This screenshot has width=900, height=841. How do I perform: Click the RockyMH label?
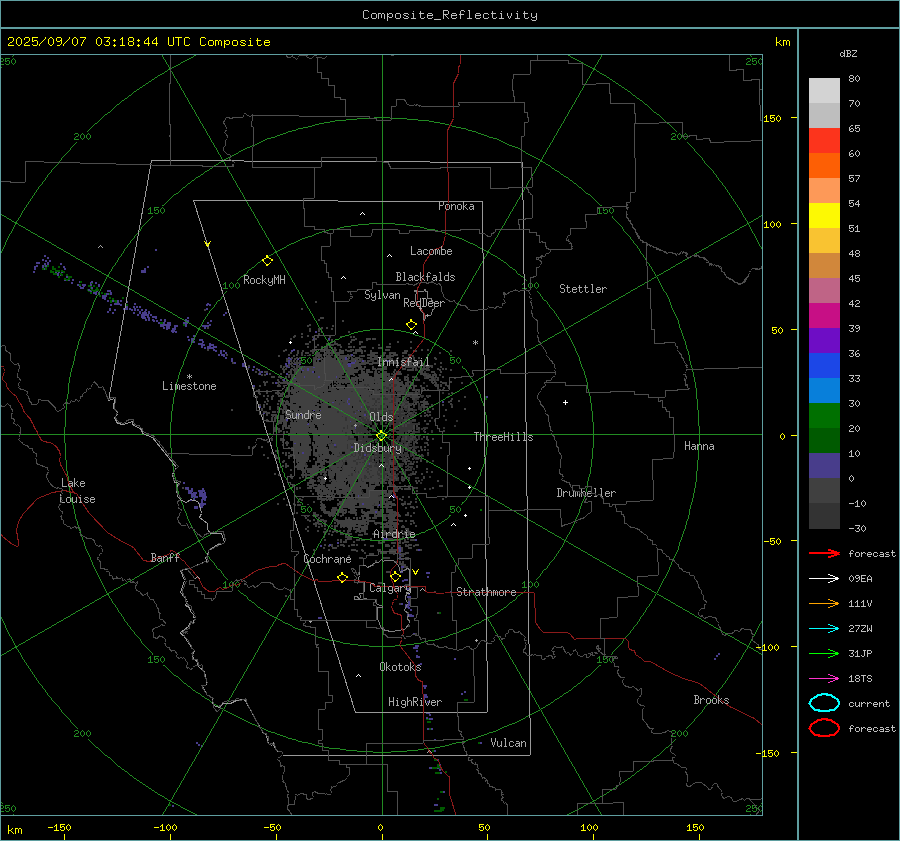coord(264,280)
